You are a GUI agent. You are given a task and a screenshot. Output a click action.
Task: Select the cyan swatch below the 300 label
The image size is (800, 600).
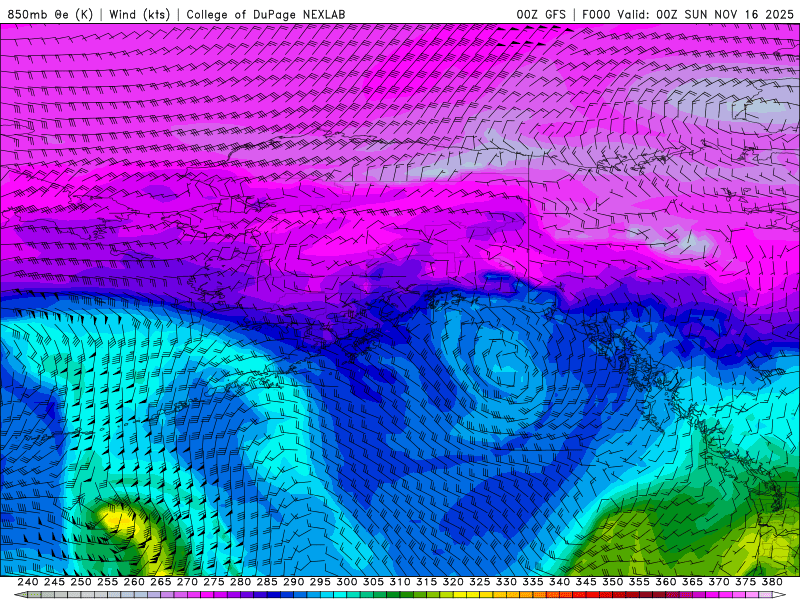click(x=340, y=595)
